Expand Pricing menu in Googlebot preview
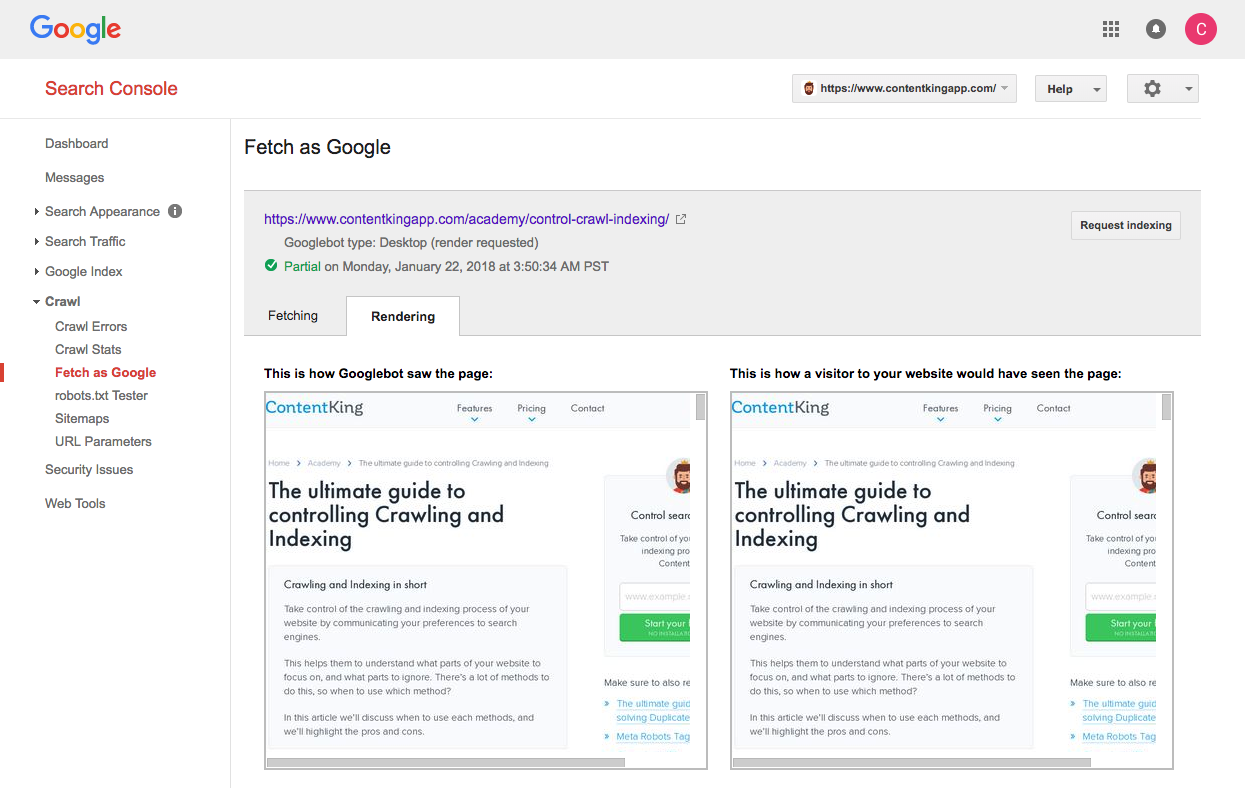The width and height of the screenshot is (1245, 788). [531, 412]
